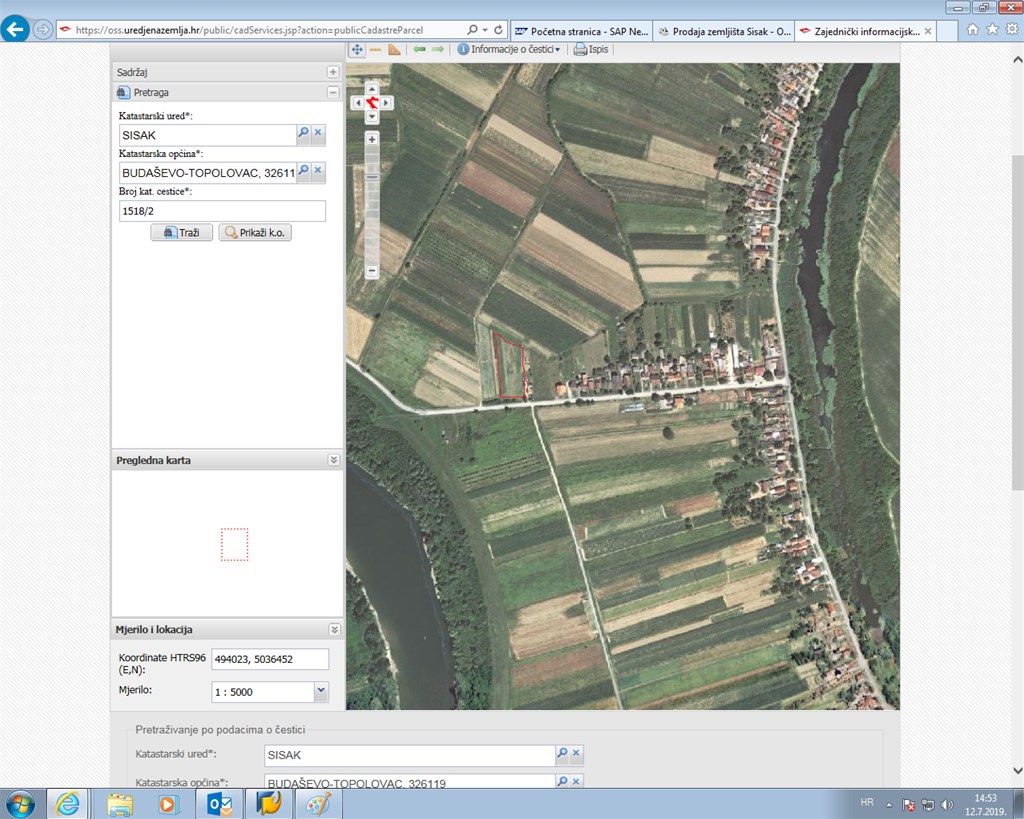1024x819 pixels.
Task: Open lookup for Katastarska općina in Pretraga
Action: 304,171
